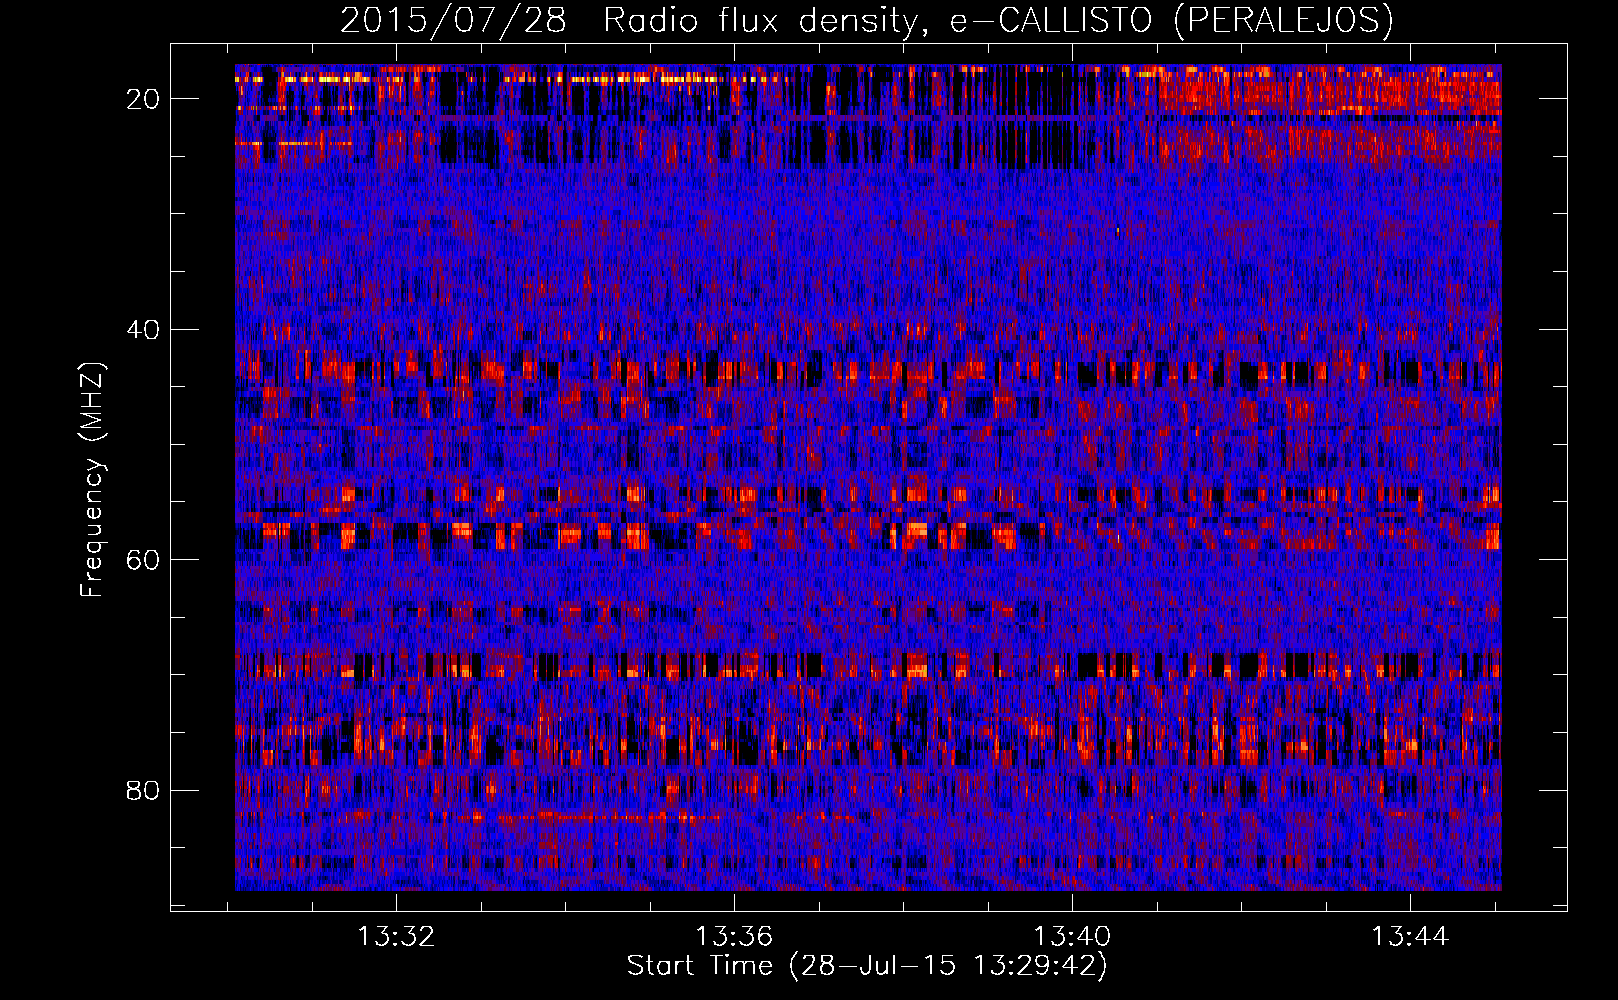Click the 80 MHz frequency tick label
1618x1000 pixels.
point(143,790)
